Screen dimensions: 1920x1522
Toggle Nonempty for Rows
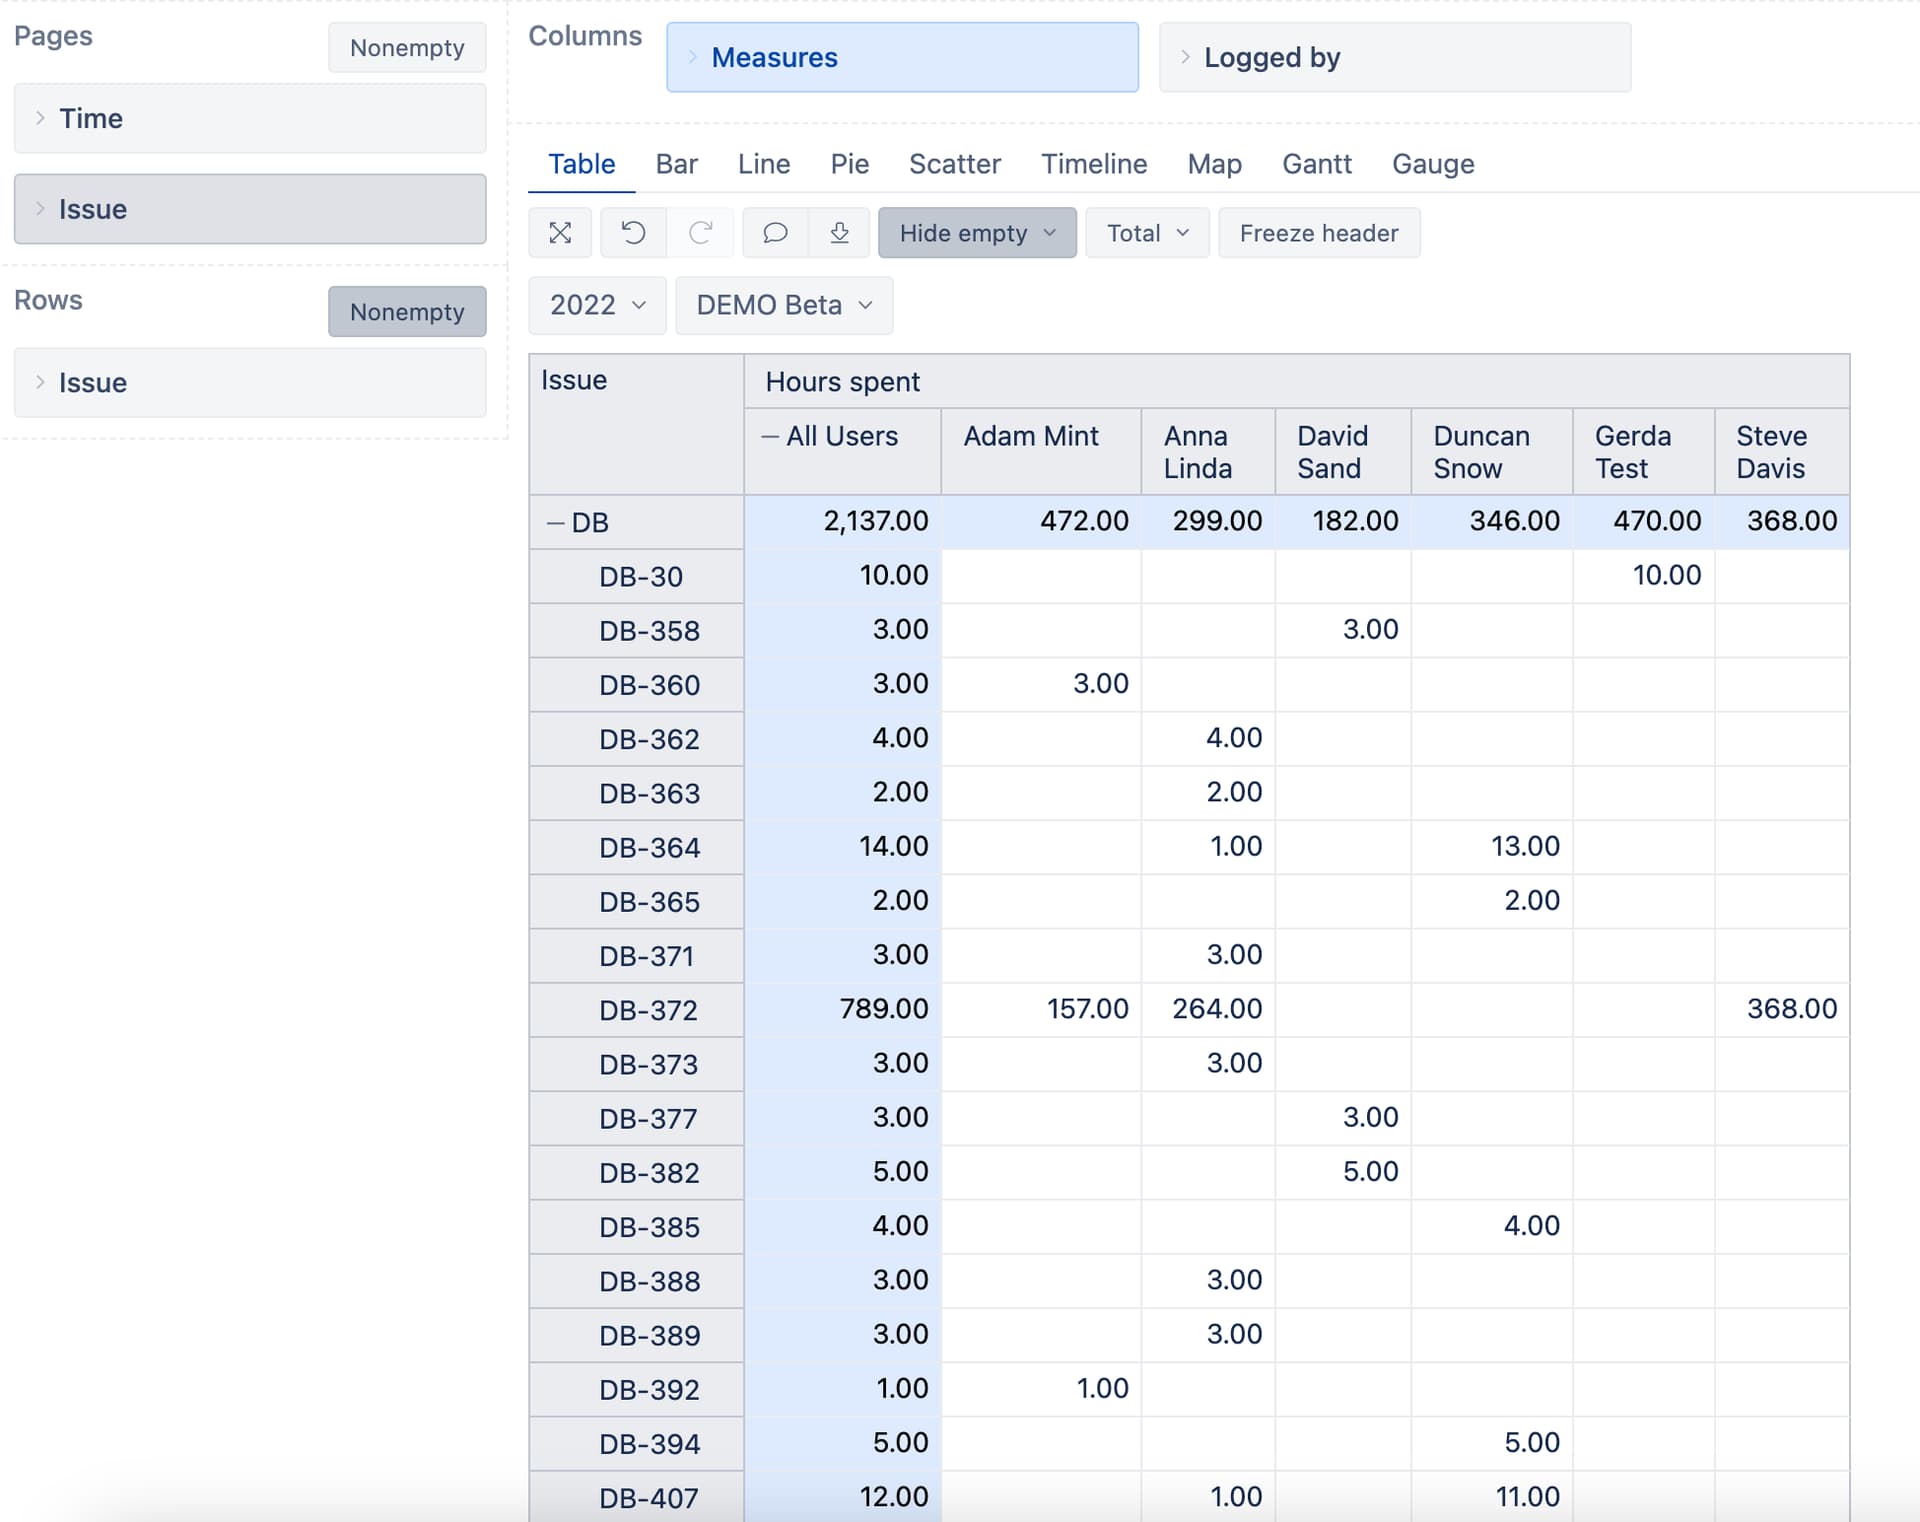407,311
